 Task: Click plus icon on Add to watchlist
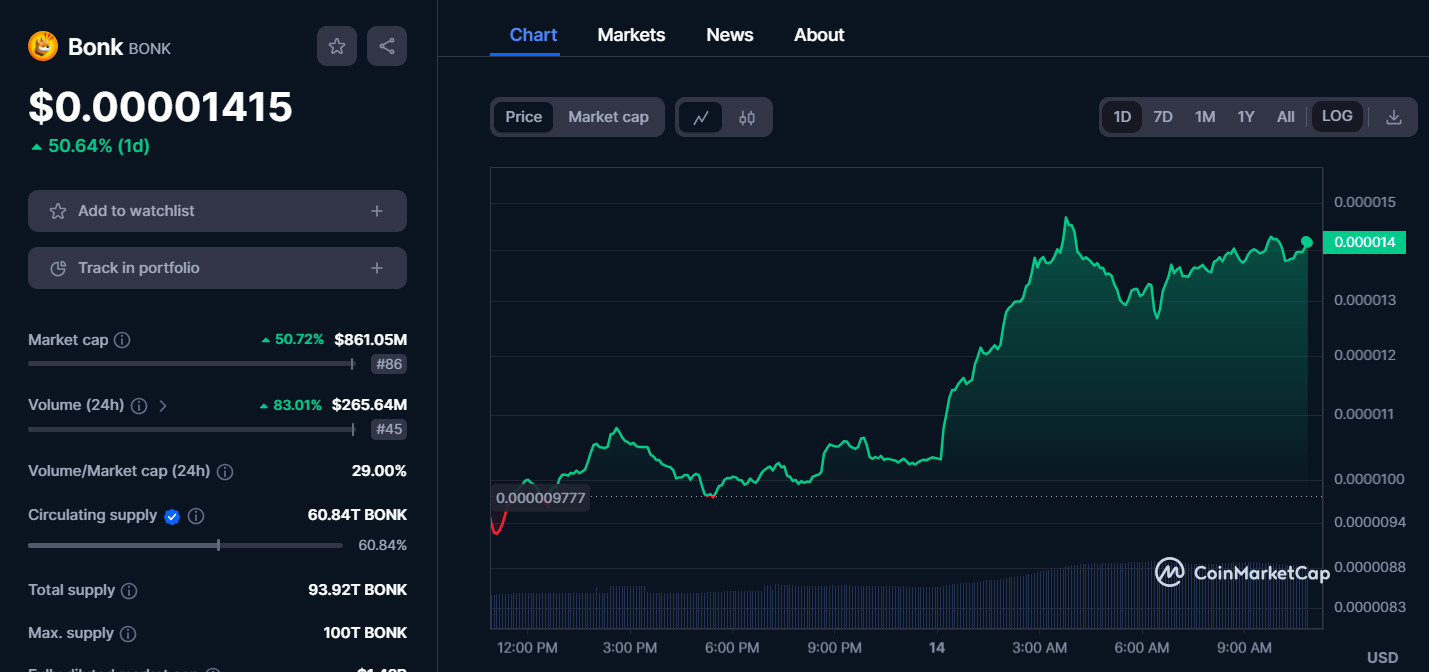[x=377, y=211]
